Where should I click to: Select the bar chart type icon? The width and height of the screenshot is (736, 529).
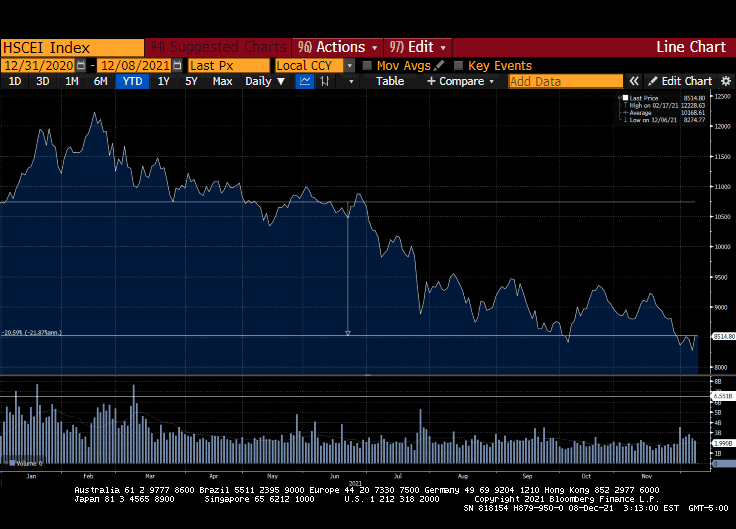pos(324,81)
